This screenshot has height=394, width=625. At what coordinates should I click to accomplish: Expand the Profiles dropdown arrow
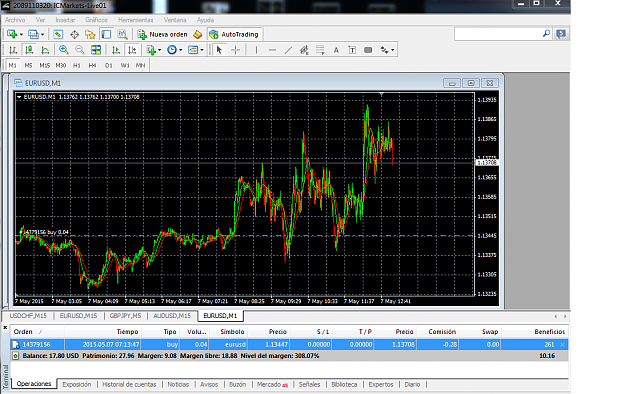point(42,35)
